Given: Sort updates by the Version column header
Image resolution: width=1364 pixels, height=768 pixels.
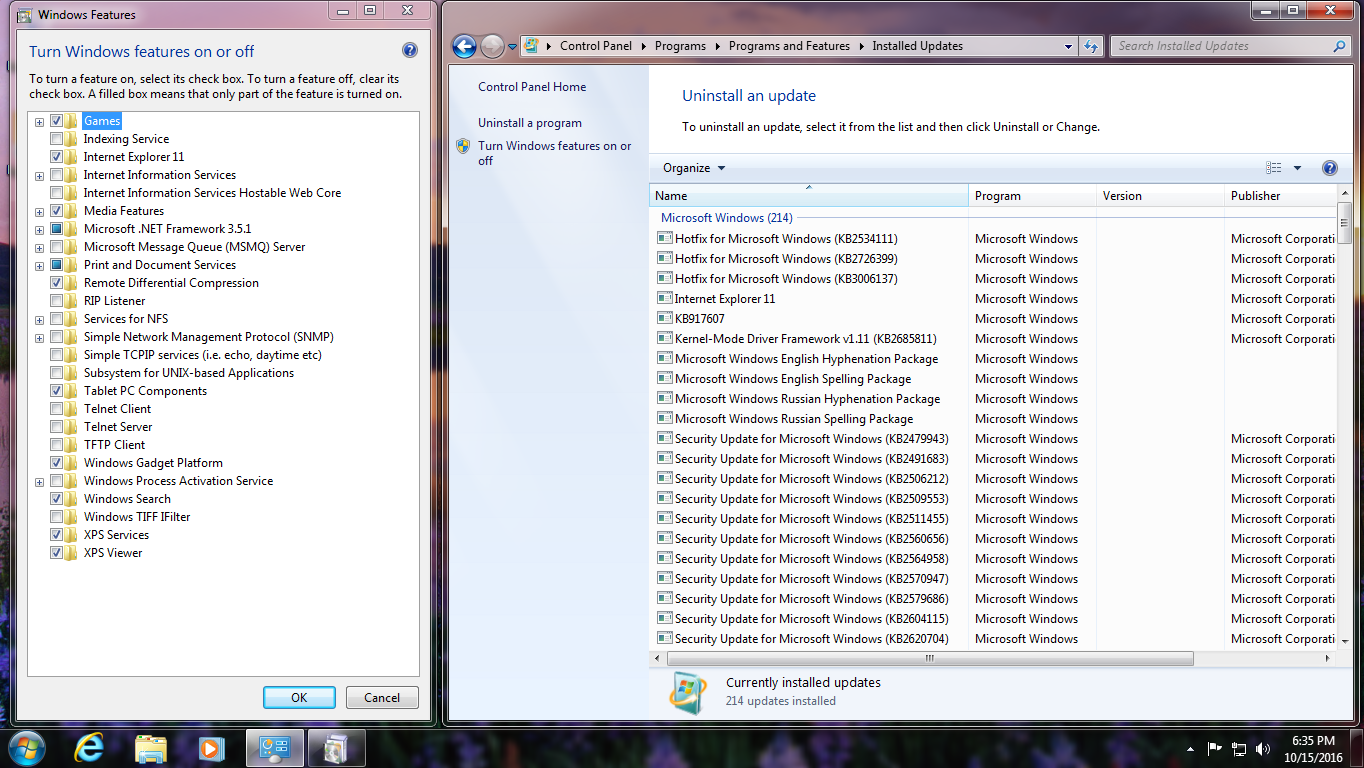Looking at the screenshot, I should point(1160,196).
